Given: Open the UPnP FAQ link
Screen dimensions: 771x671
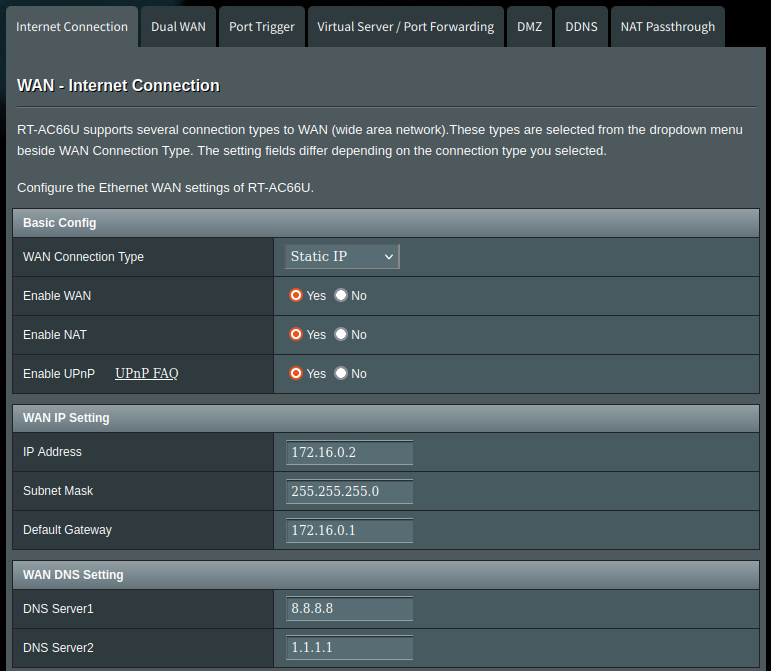Looking at the screenshot, I should (x=146, y=374).
